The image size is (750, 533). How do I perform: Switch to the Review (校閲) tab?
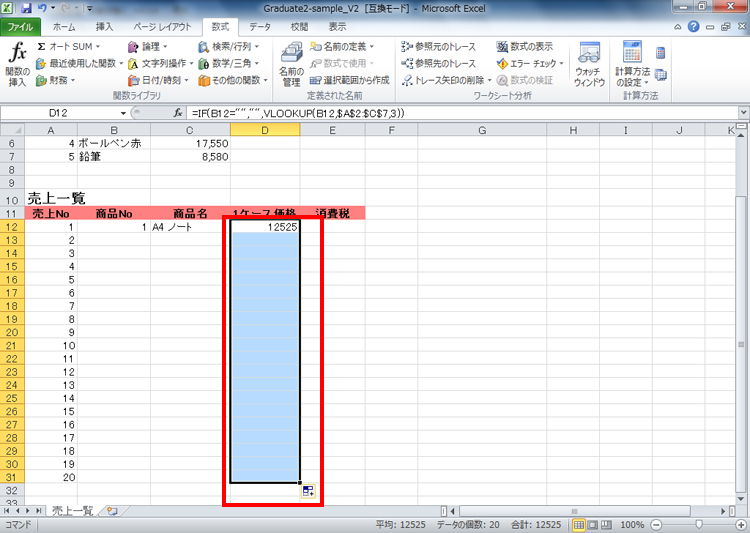pos(299,27)
